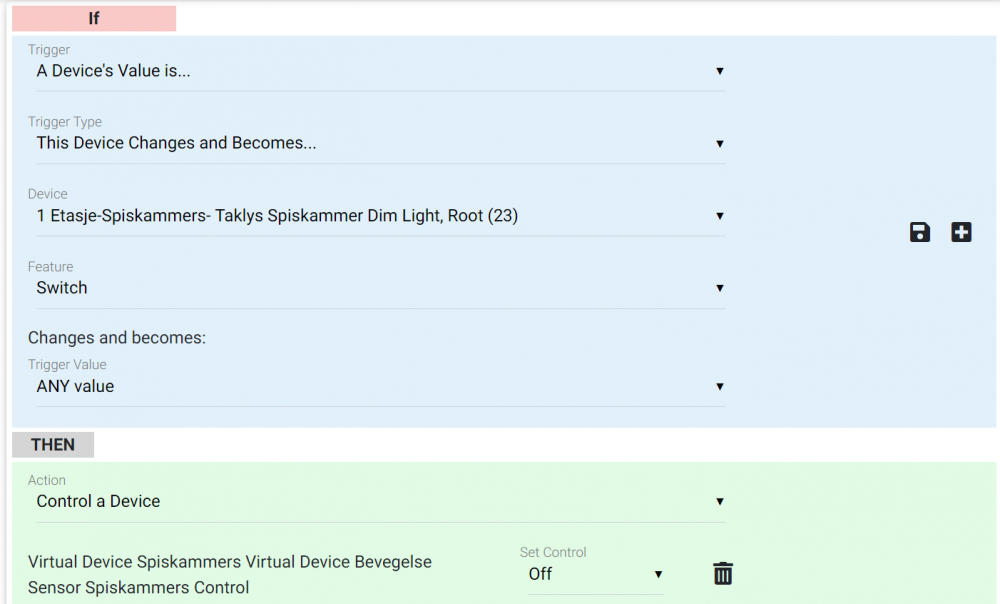Select the Virtual Device Bevegelse Sensor Spiskammers text

[x=230, y=574]
